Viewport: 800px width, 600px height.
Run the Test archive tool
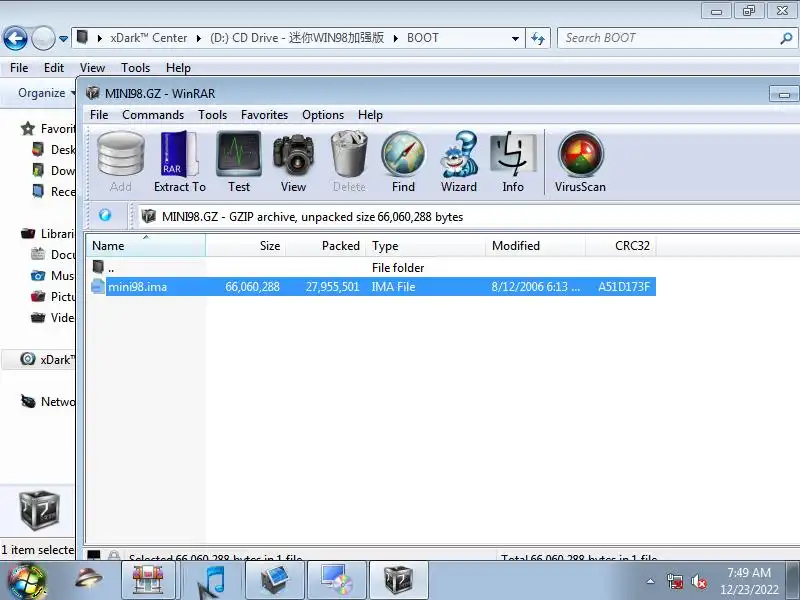click(239, 162)
